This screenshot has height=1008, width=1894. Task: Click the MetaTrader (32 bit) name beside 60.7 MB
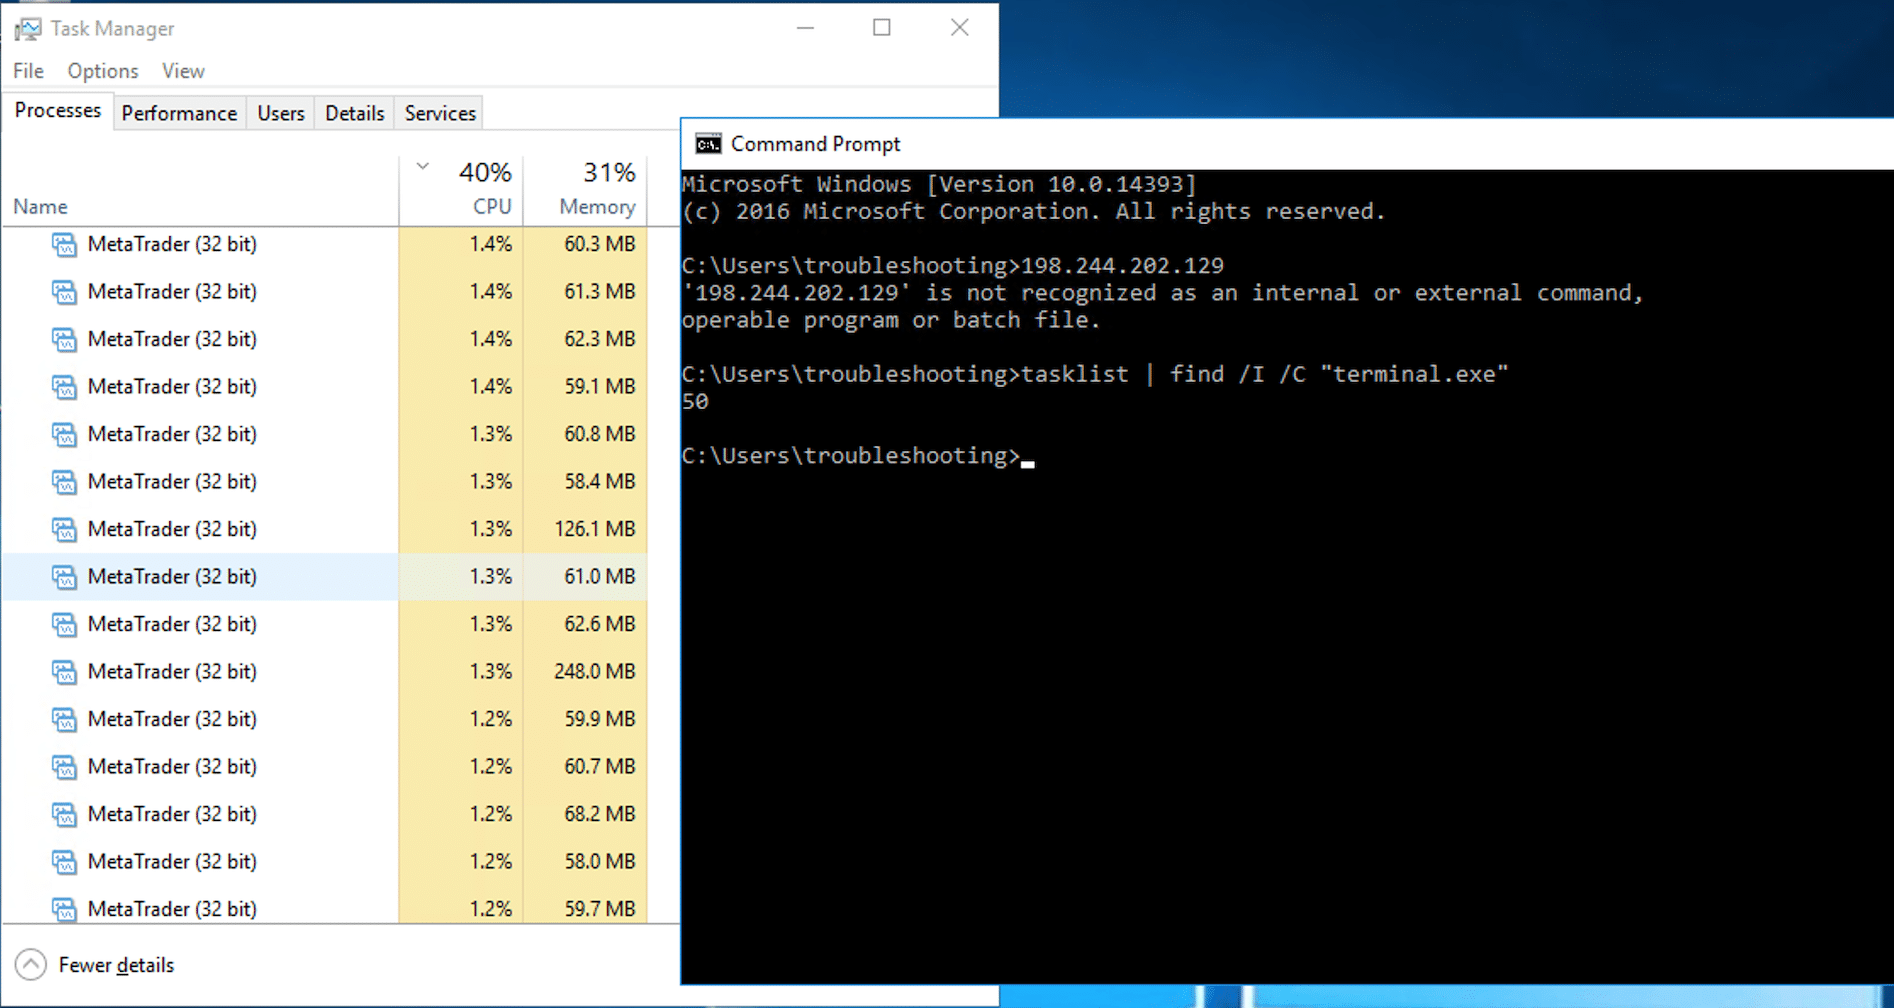[172, 767]
